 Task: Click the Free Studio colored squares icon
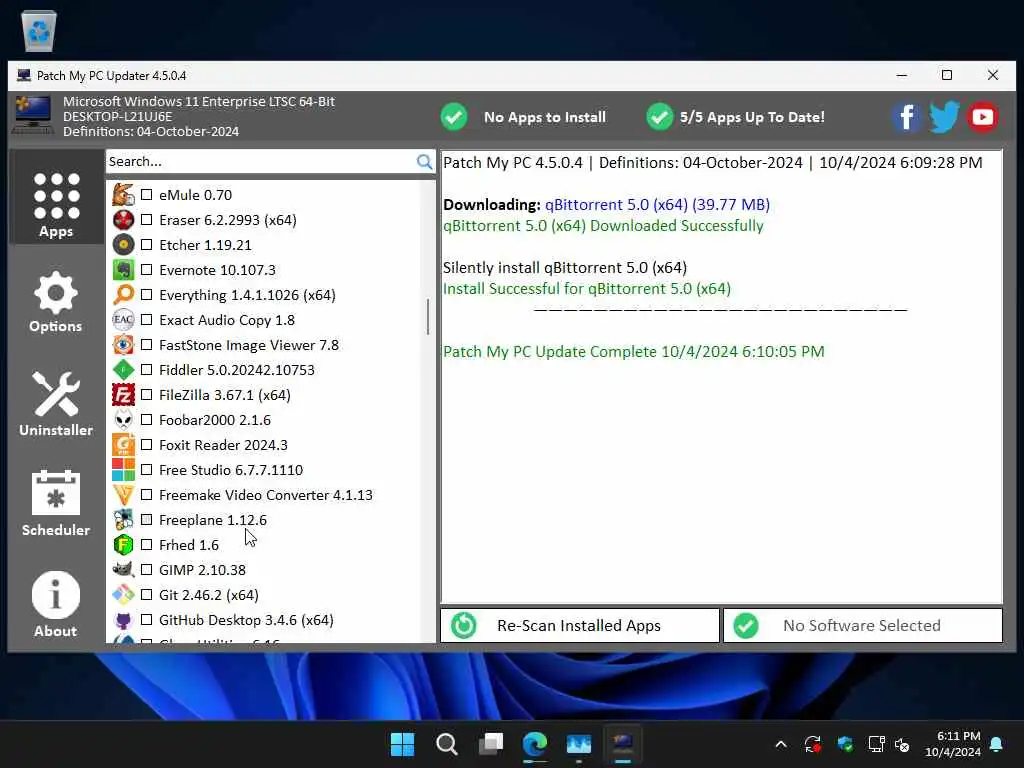(123, 470)
